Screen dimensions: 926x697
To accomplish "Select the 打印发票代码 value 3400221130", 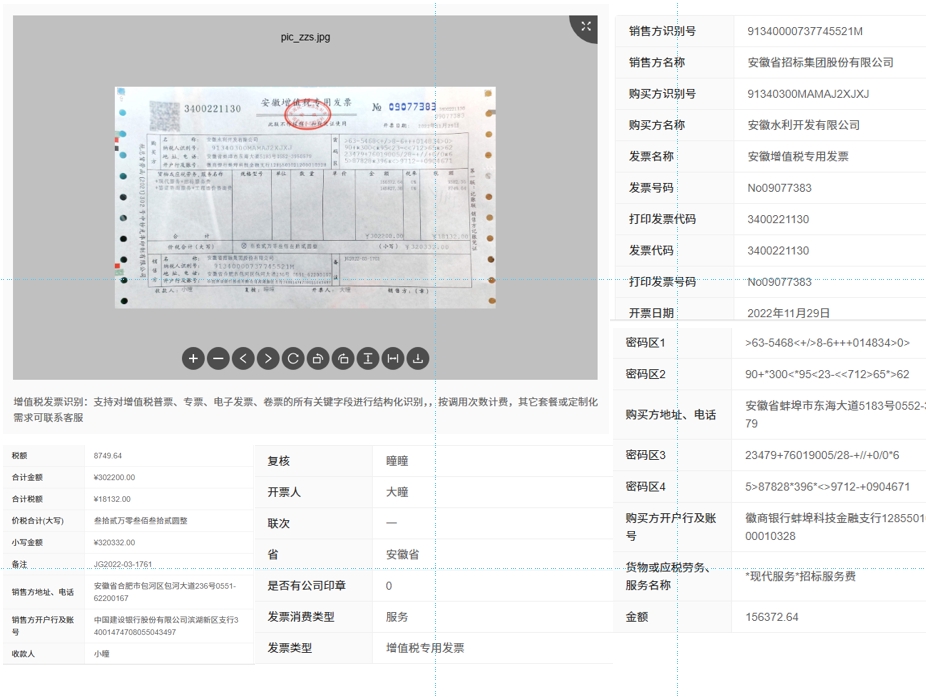I will (778, 219).
